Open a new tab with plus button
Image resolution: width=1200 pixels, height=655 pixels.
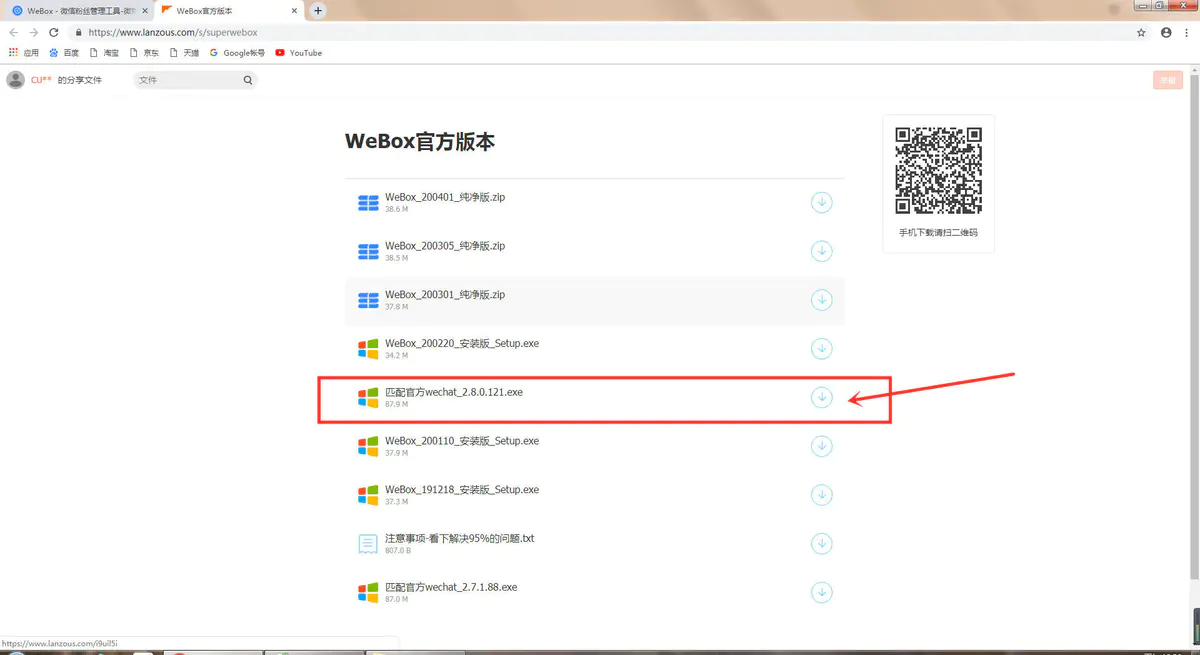click(x=318, y=11)
